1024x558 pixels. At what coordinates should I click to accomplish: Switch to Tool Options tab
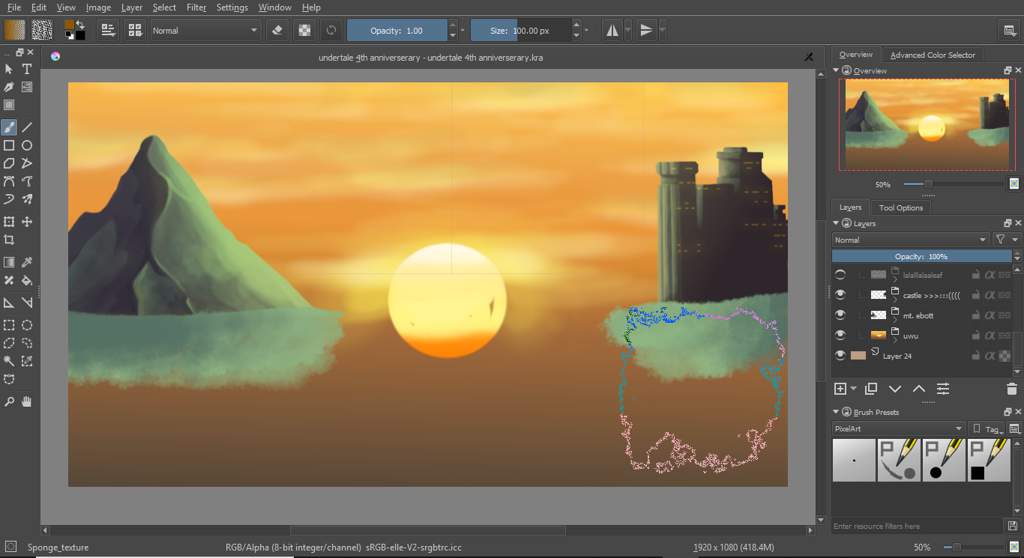click(901, 208)
